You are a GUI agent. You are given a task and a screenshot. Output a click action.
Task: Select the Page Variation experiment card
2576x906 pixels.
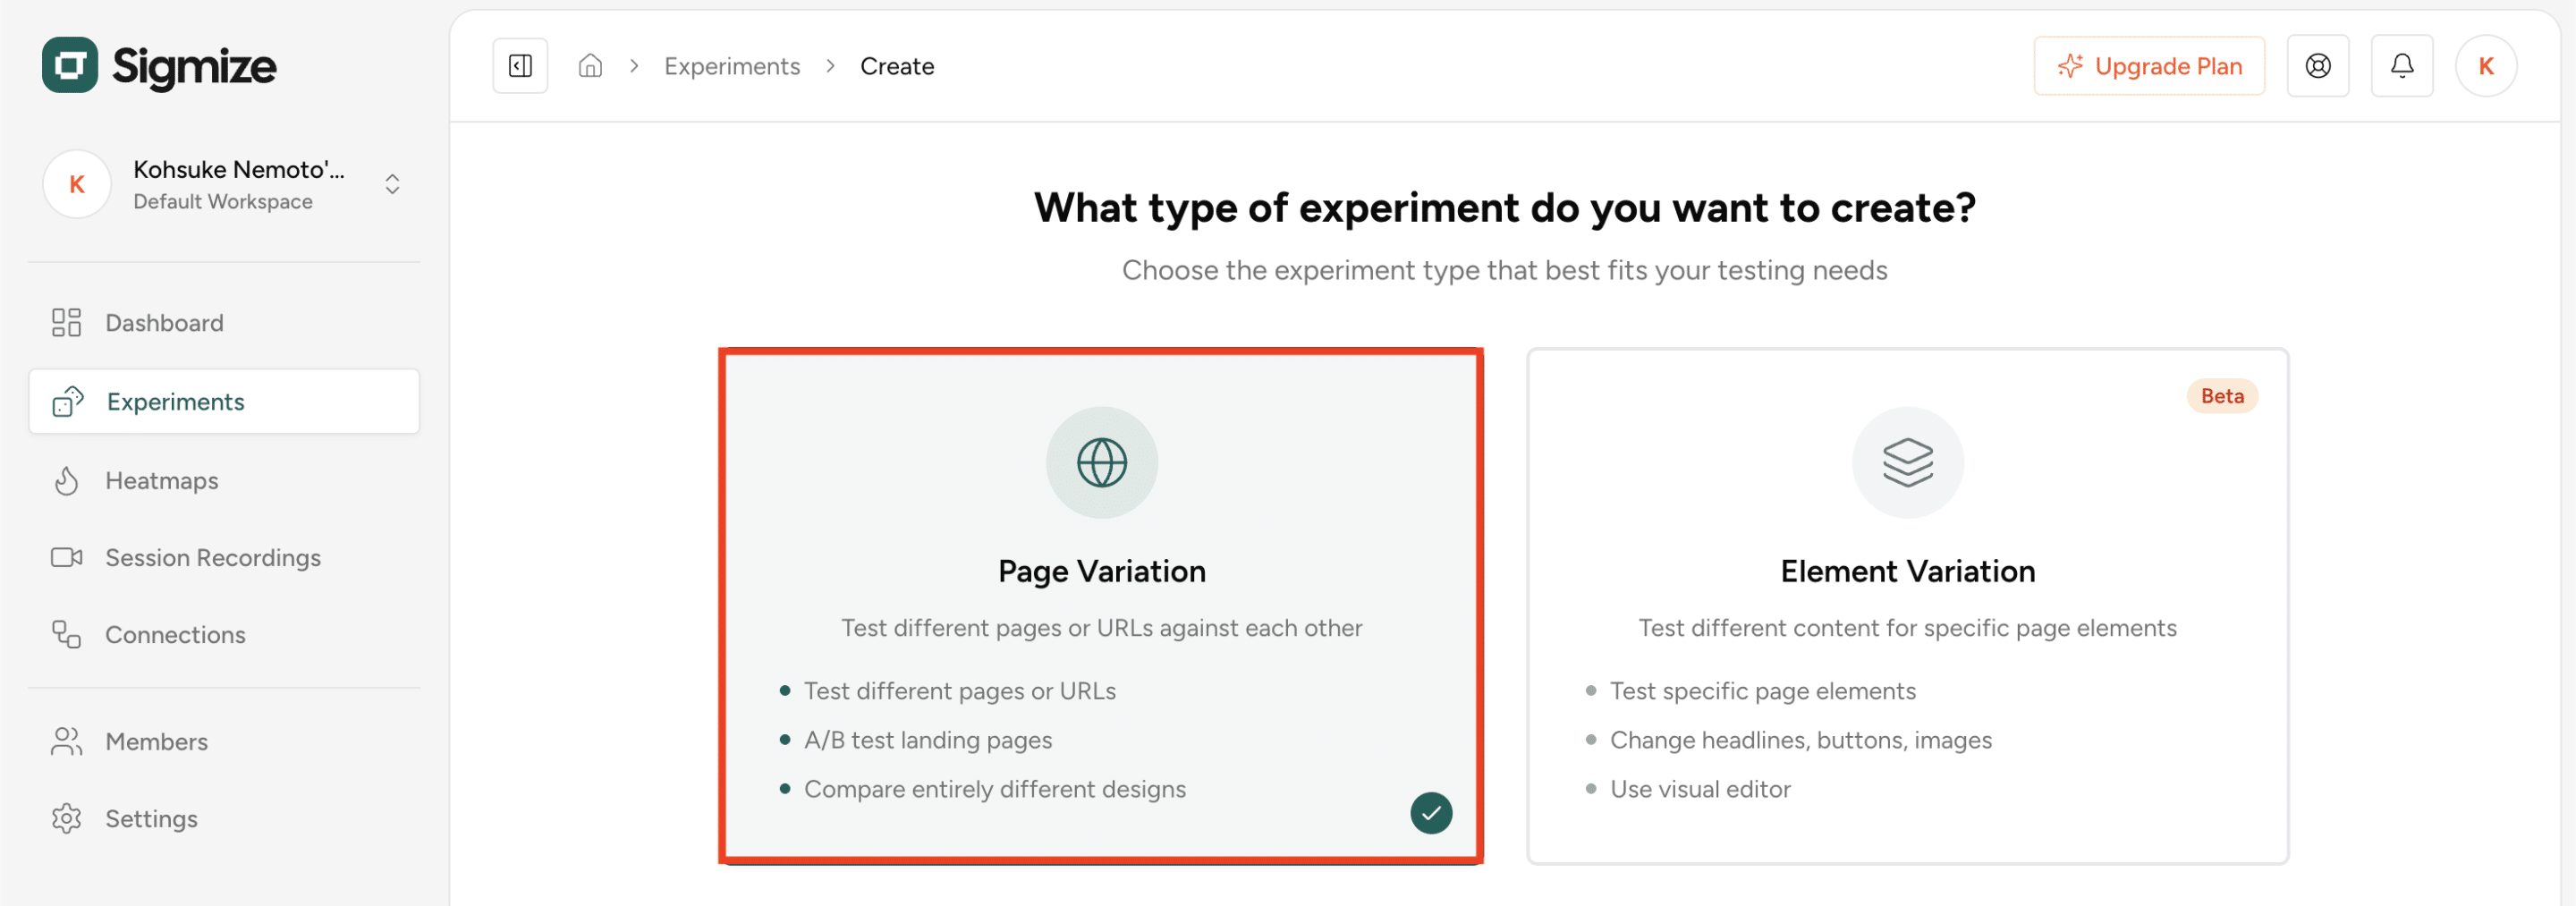point(1101,605)
